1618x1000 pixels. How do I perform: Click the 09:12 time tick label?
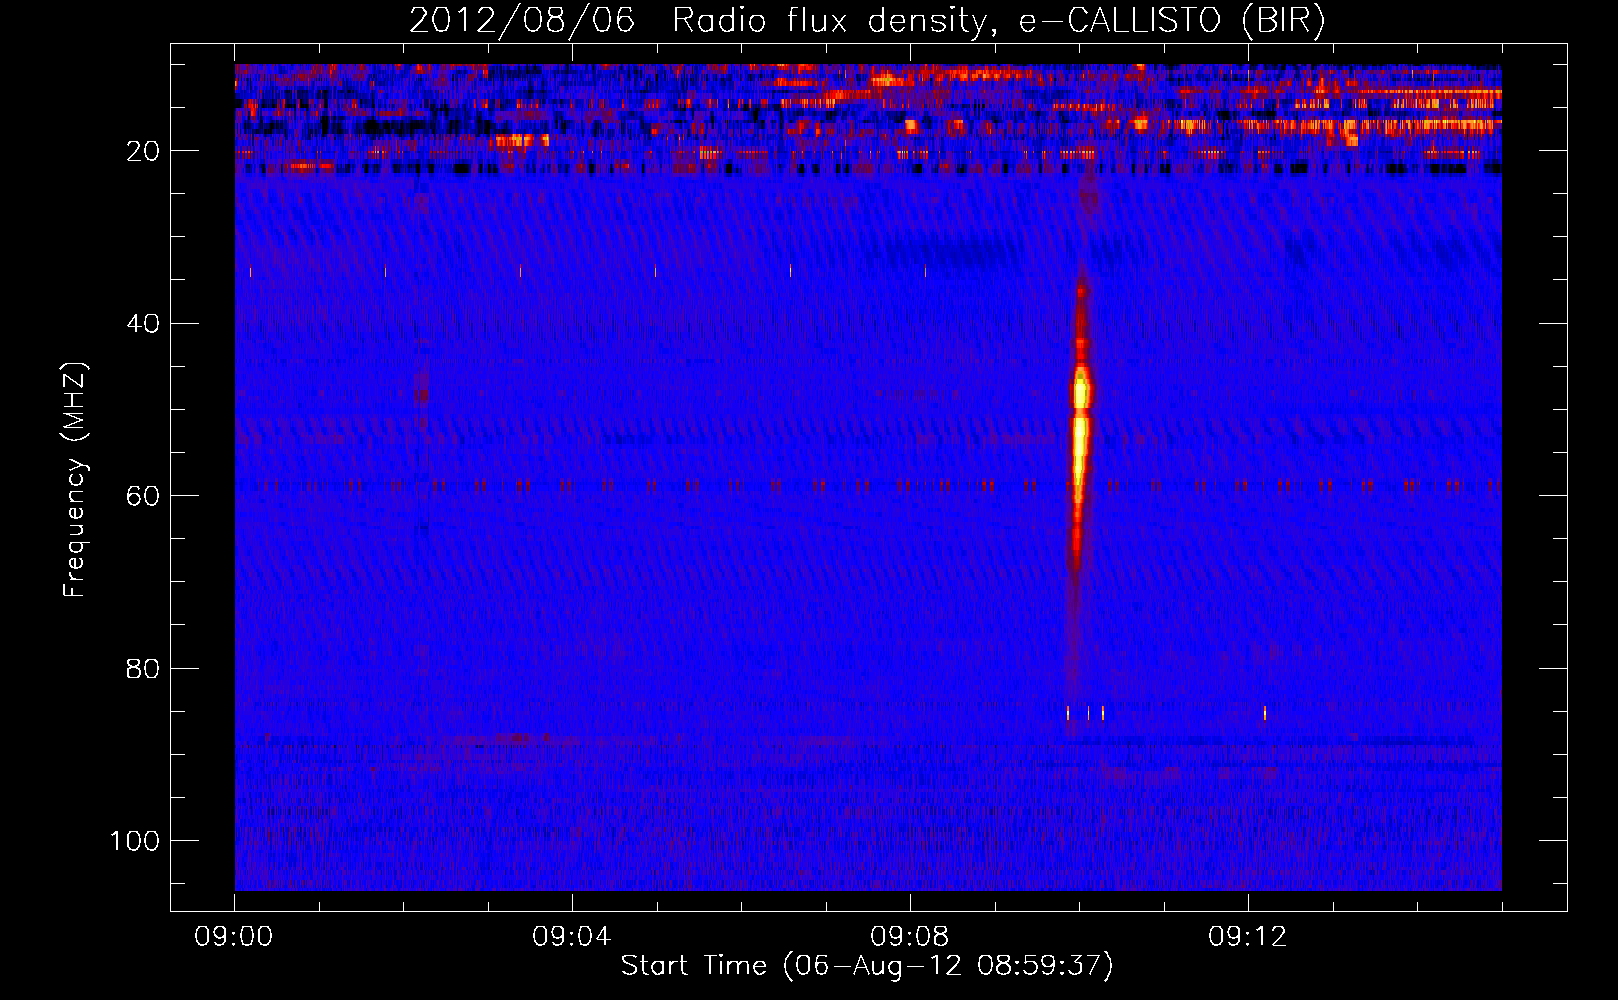tap(1248, 937)
